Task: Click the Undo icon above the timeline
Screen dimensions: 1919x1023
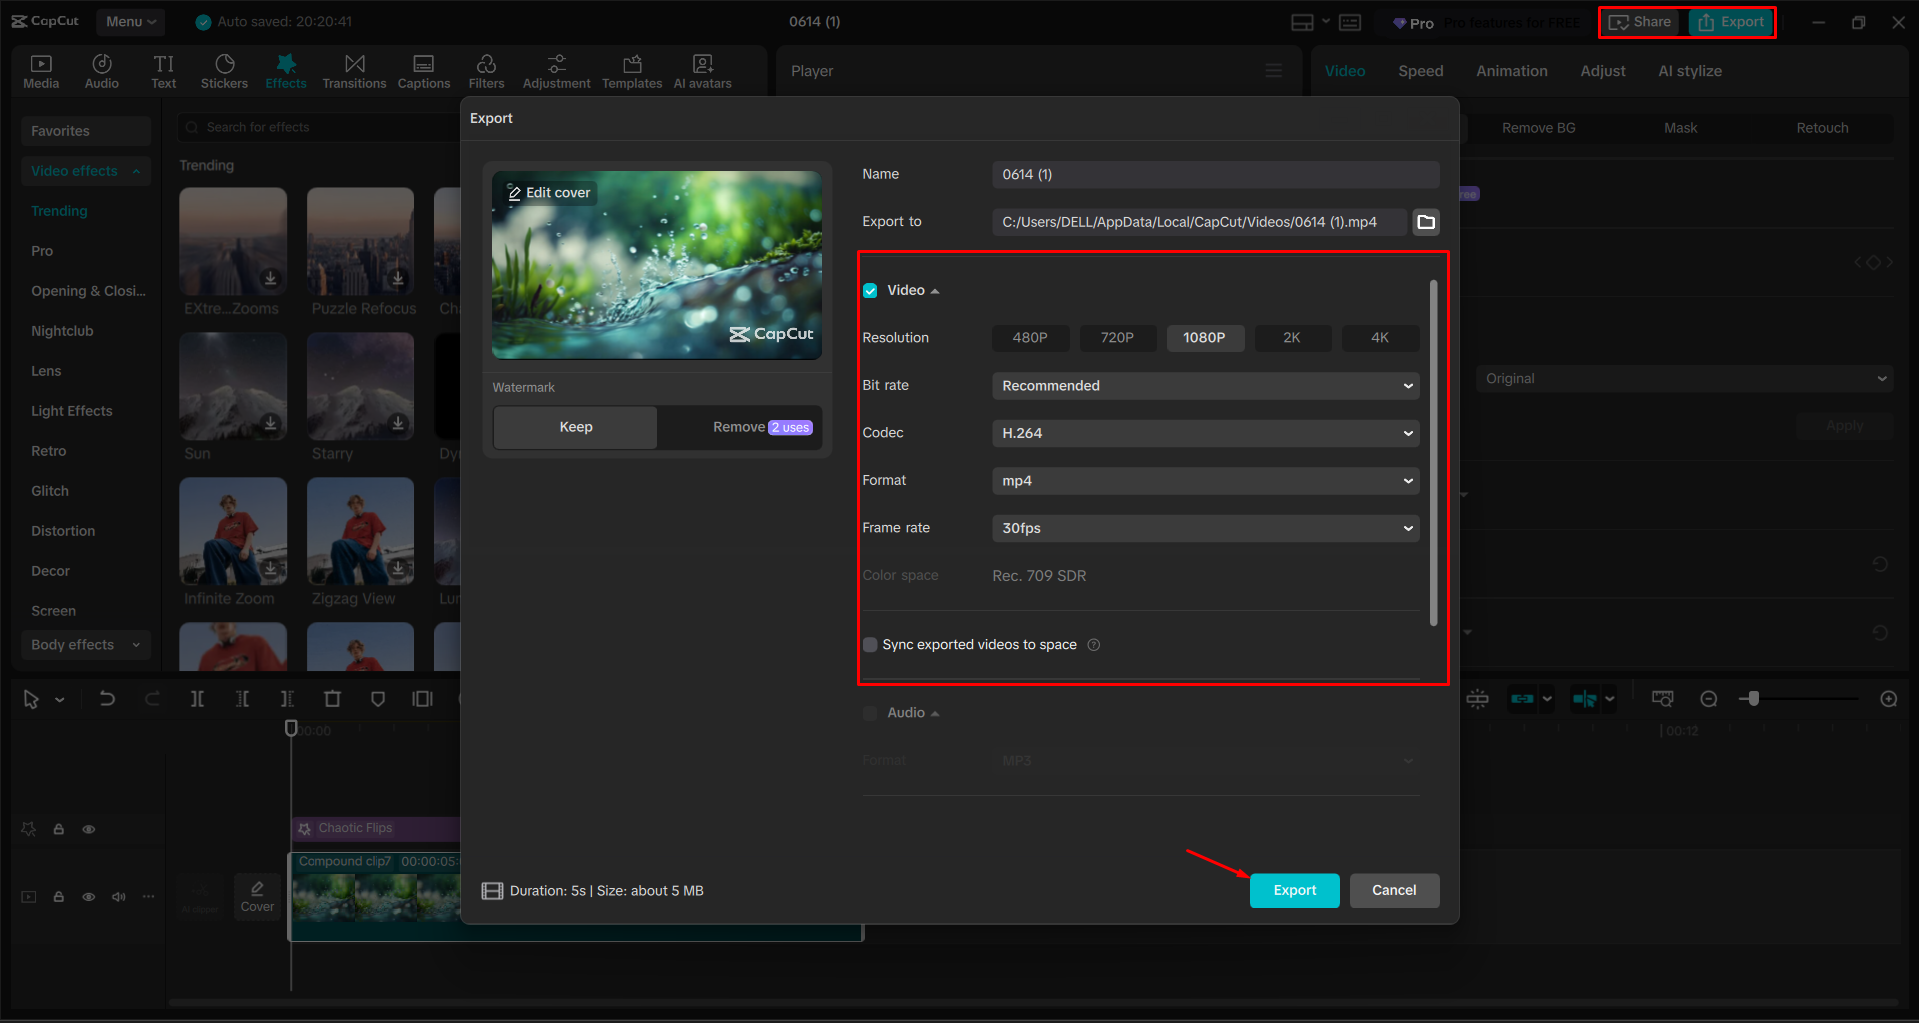Action: tap(107, 698)
